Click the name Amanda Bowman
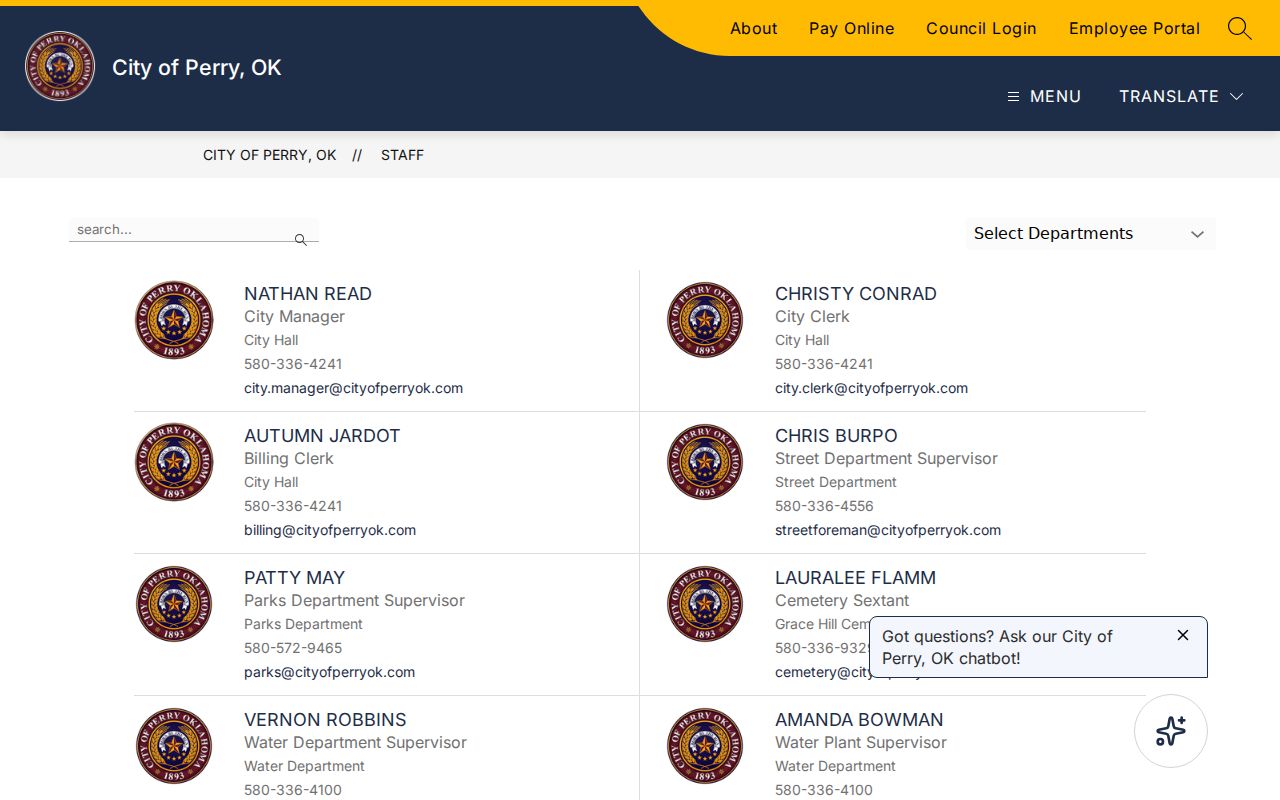Image resolution: width=1280 pixels, height=800 pixels. click(859, 719)
